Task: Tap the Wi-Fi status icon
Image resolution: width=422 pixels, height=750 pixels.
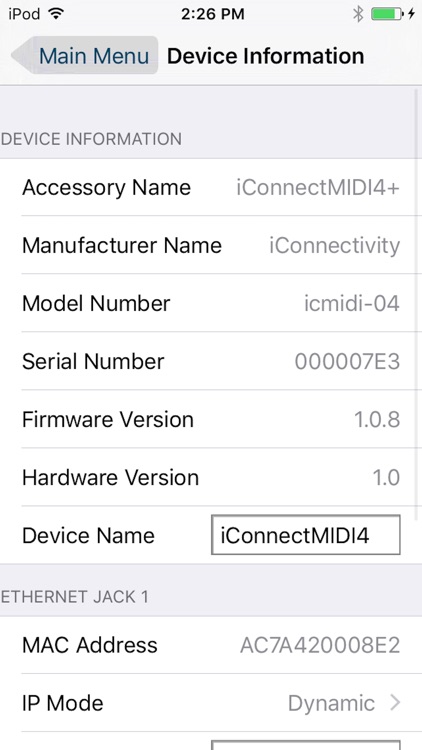Action: click(56, 14)
